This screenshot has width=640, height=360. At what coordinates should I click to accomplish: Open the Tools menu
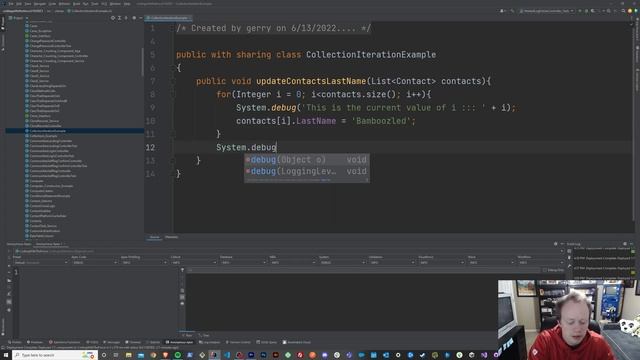[95, 4]
